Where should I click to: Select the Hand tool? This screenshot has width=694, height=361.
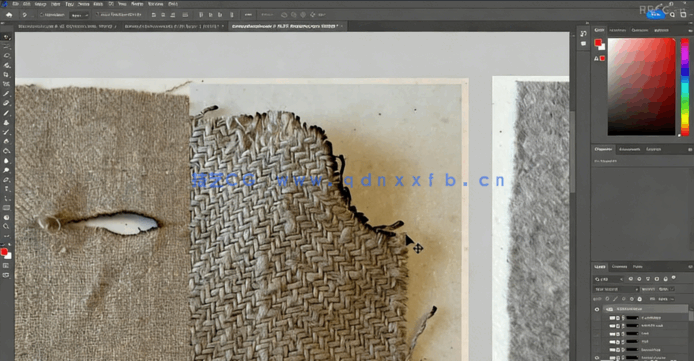(6, 217)
